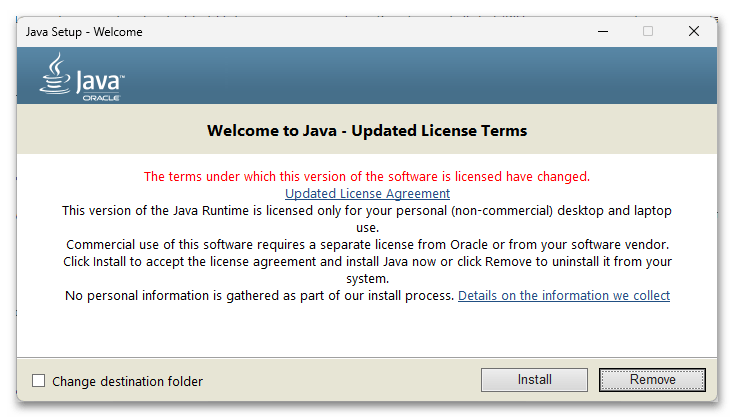The image size is (734, 418).
Task: Click the Java Setup - Welcome title
Action: [84, 32]
